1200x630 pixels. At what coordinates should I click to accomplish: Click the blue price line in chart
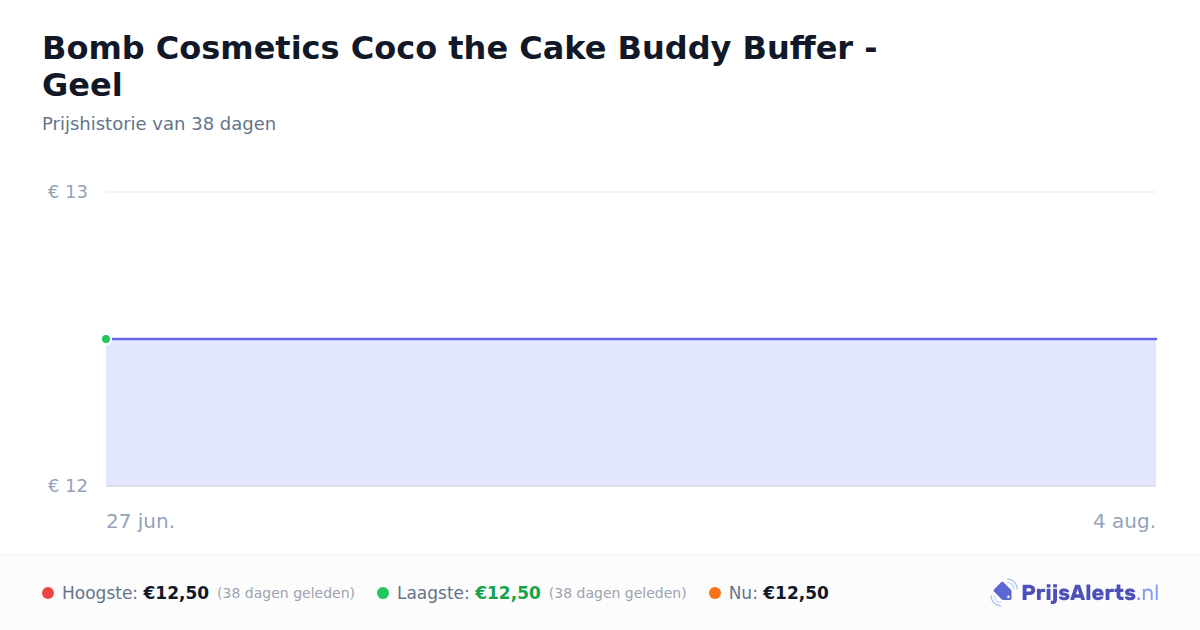coord(631,339)
